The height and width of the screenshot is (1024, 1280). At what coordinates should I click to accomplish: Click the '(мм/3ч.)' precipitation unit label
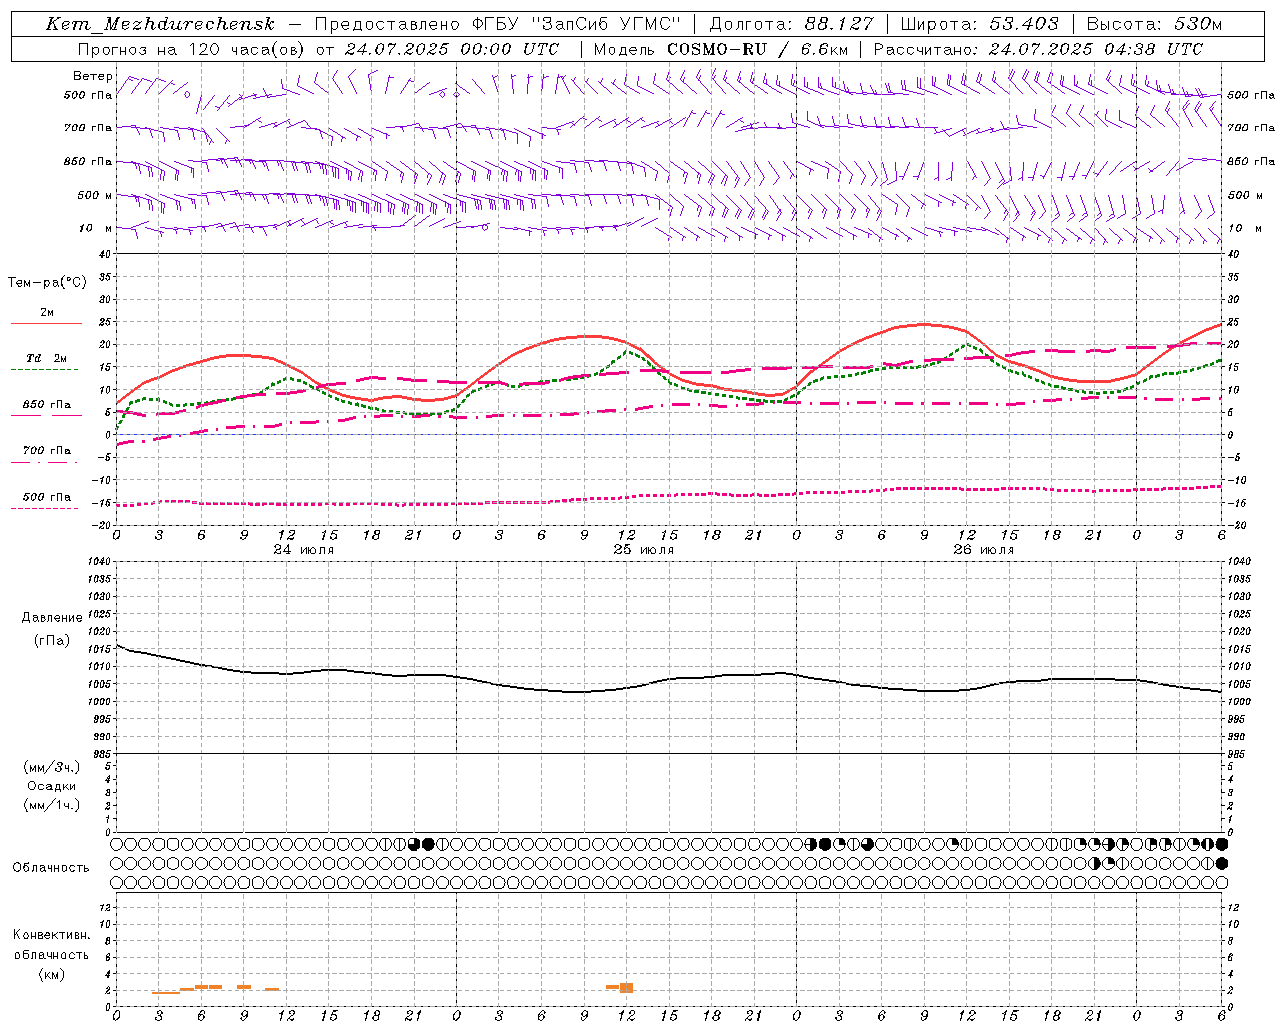(52, 767)
